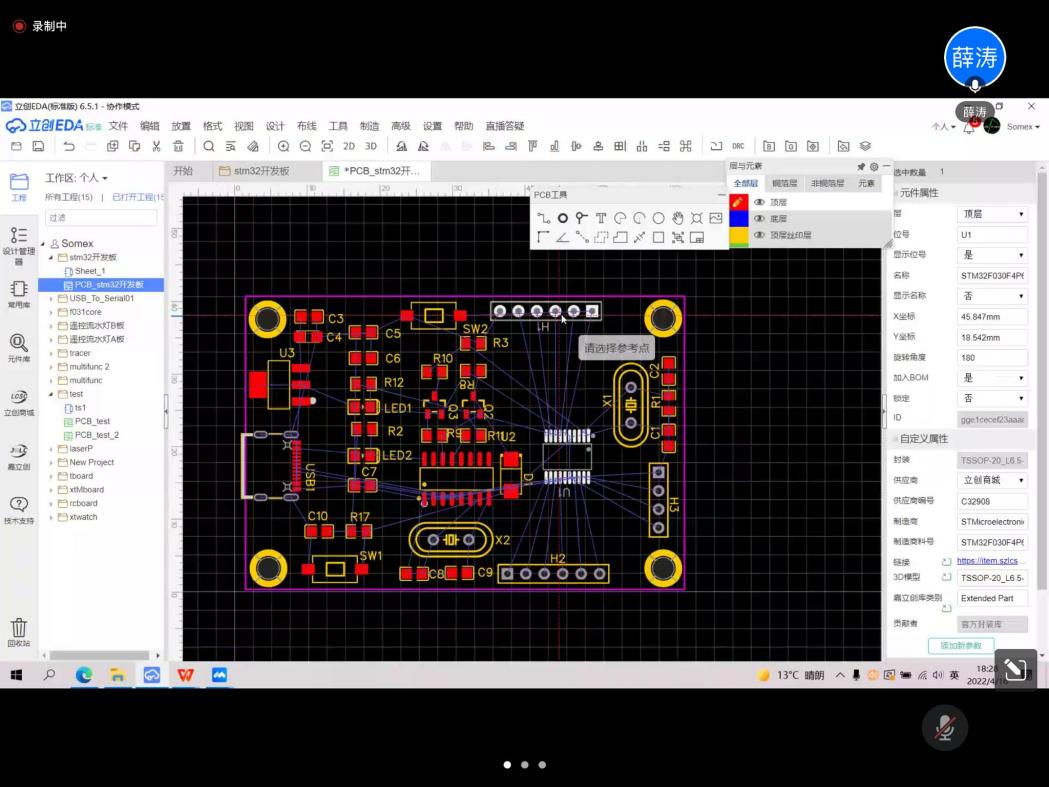
Task: Open 回收站 recycle bin in sidebar
Action: tap(18, 632)
